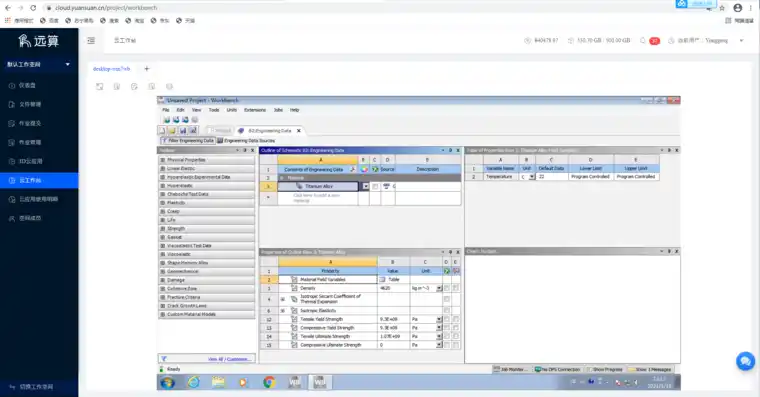Expand the Isotropic Elasticity property row
760x397 pixels.
(x=283, y=311)
